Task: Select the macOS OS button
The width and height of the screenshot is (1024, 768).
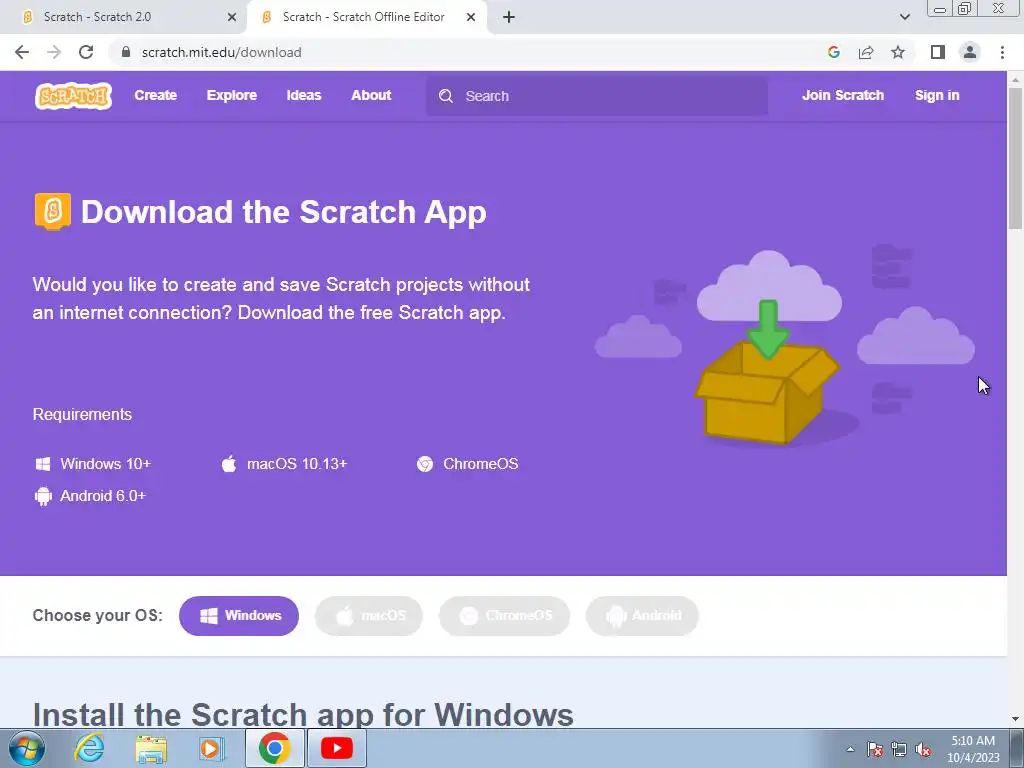Action: tap(369, 616)
